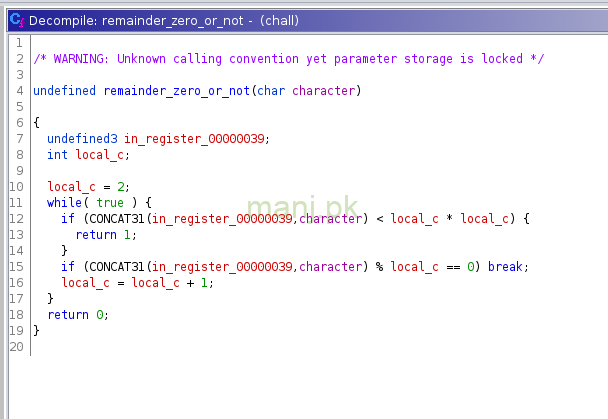Viewport: 608px width, 419px height.
Task: Select in_register_00000039 declaration on line 7
Action: pos(194,138)
